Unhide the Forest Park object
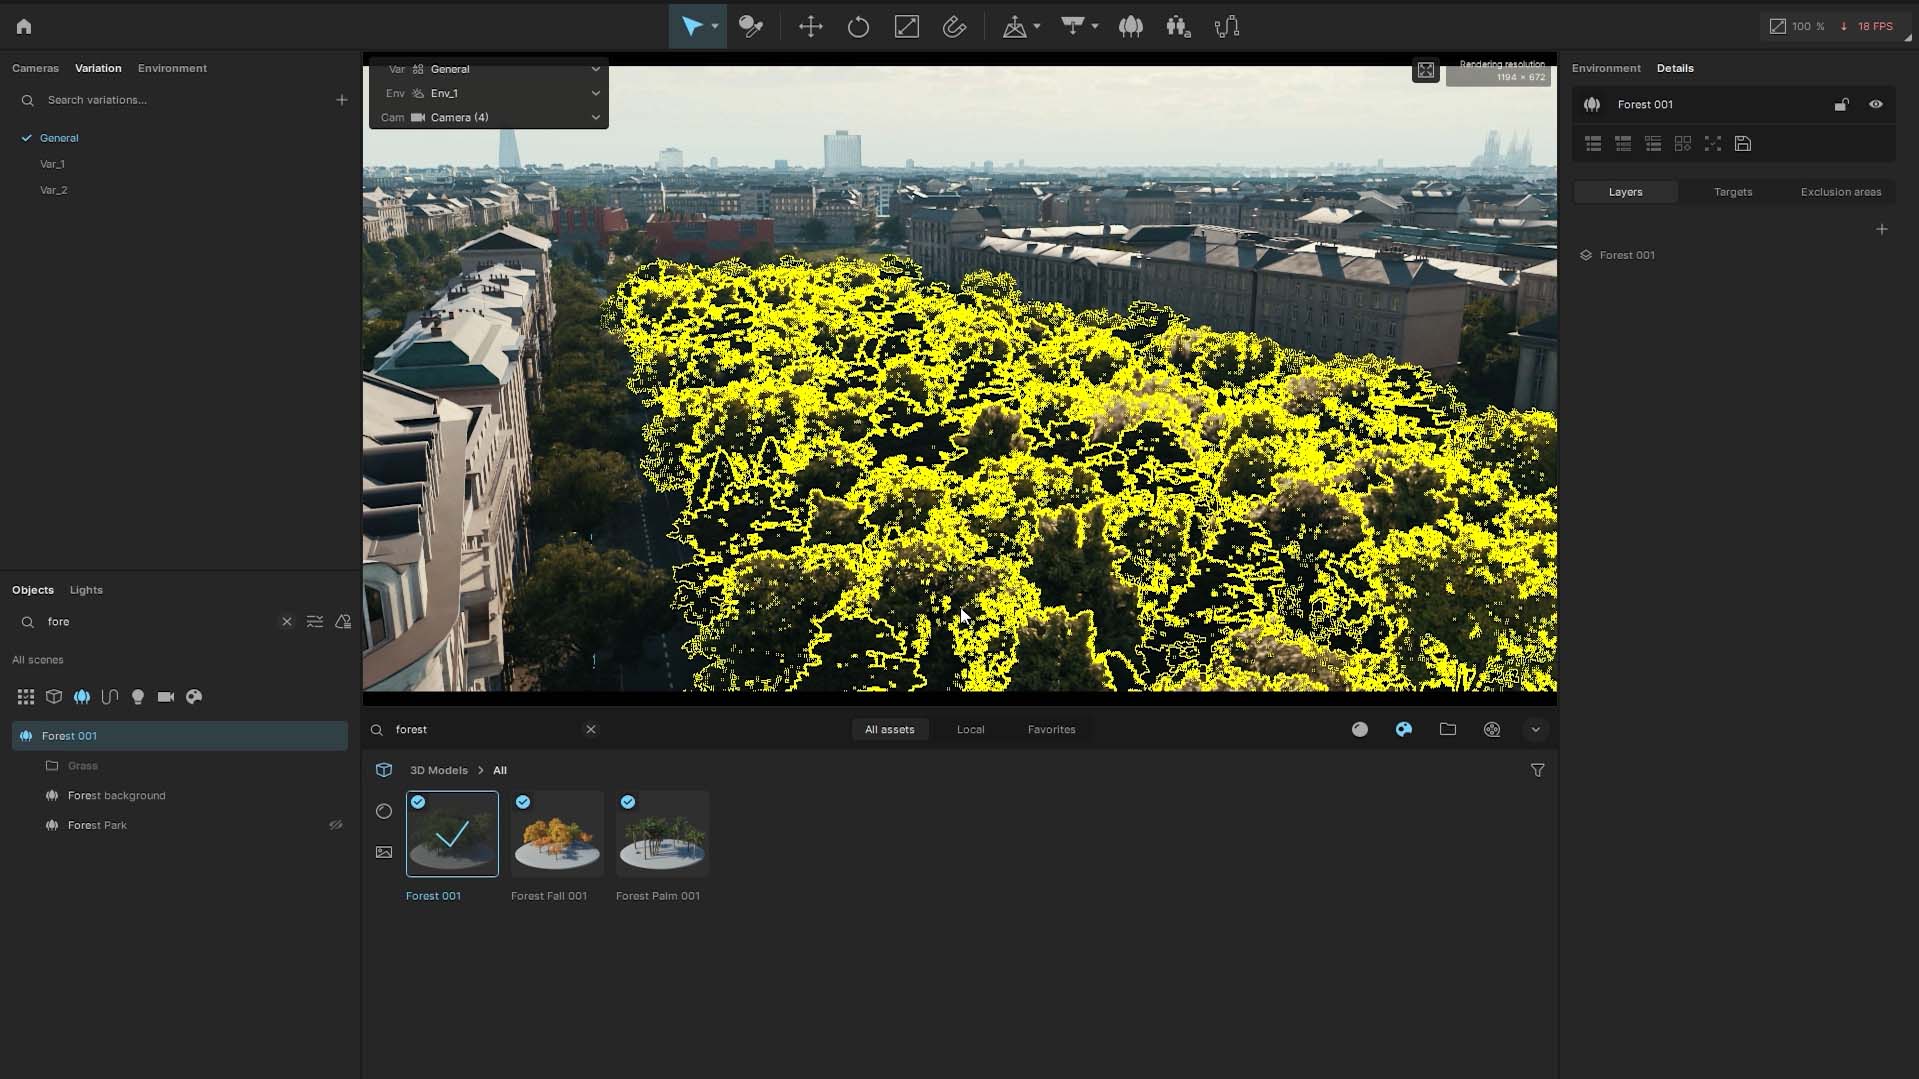Viewport: 1919px width, 1079px height. (335, 825)
